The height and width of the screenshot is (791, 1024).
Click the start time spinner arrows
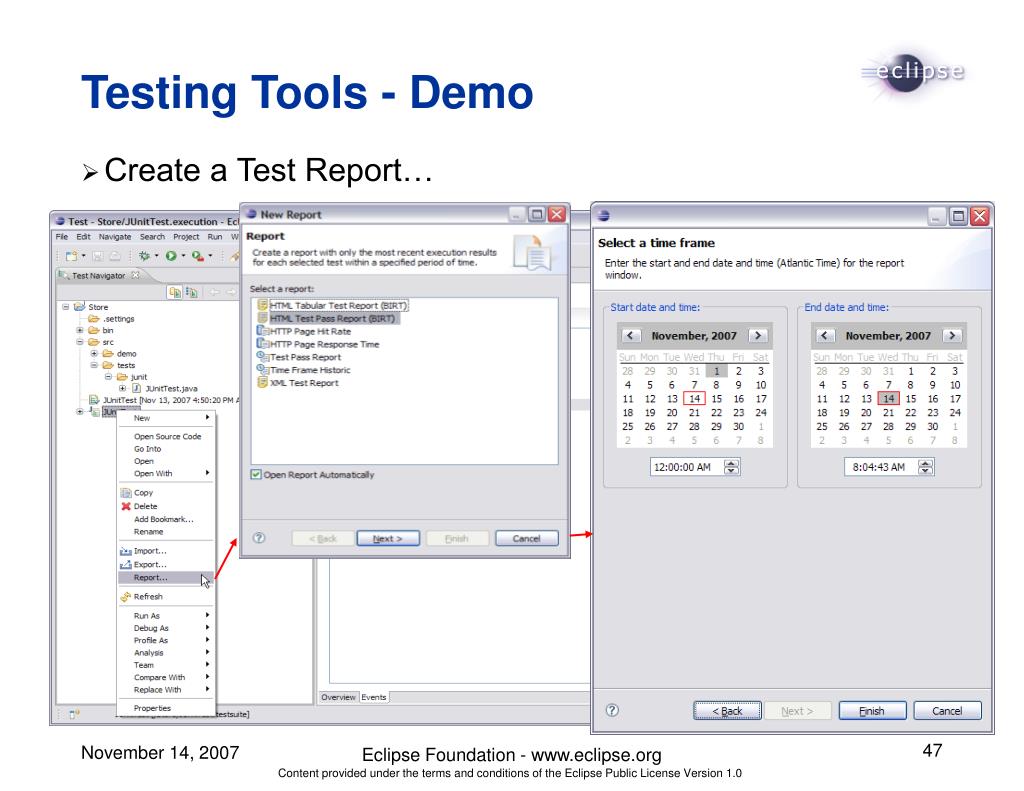click(x=731, y=467)
